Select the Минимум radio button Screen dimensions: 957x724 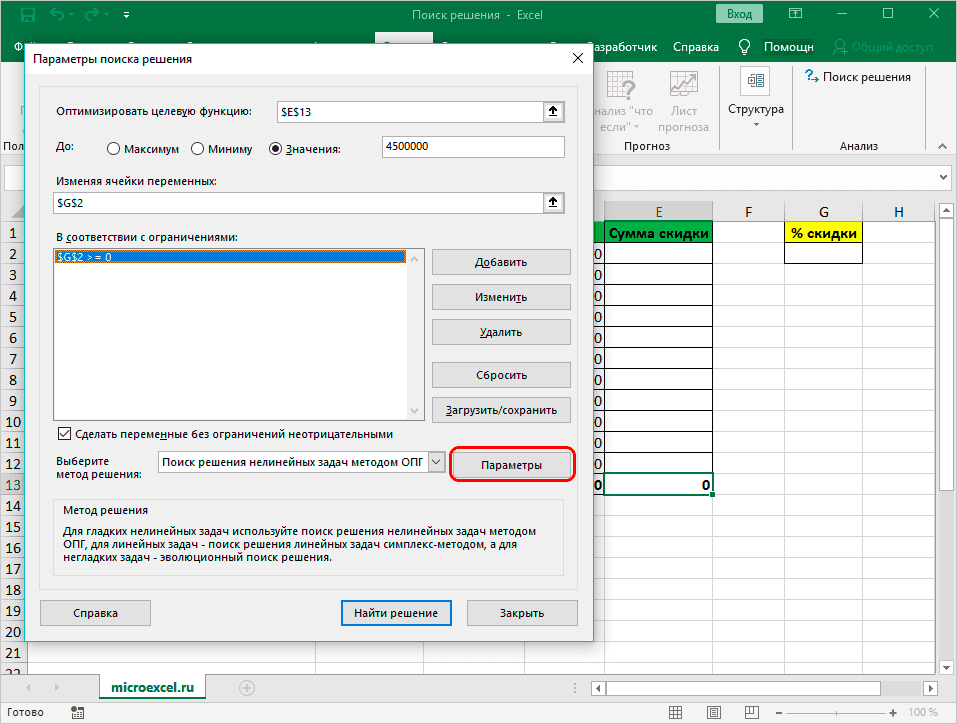coord(198,149)
